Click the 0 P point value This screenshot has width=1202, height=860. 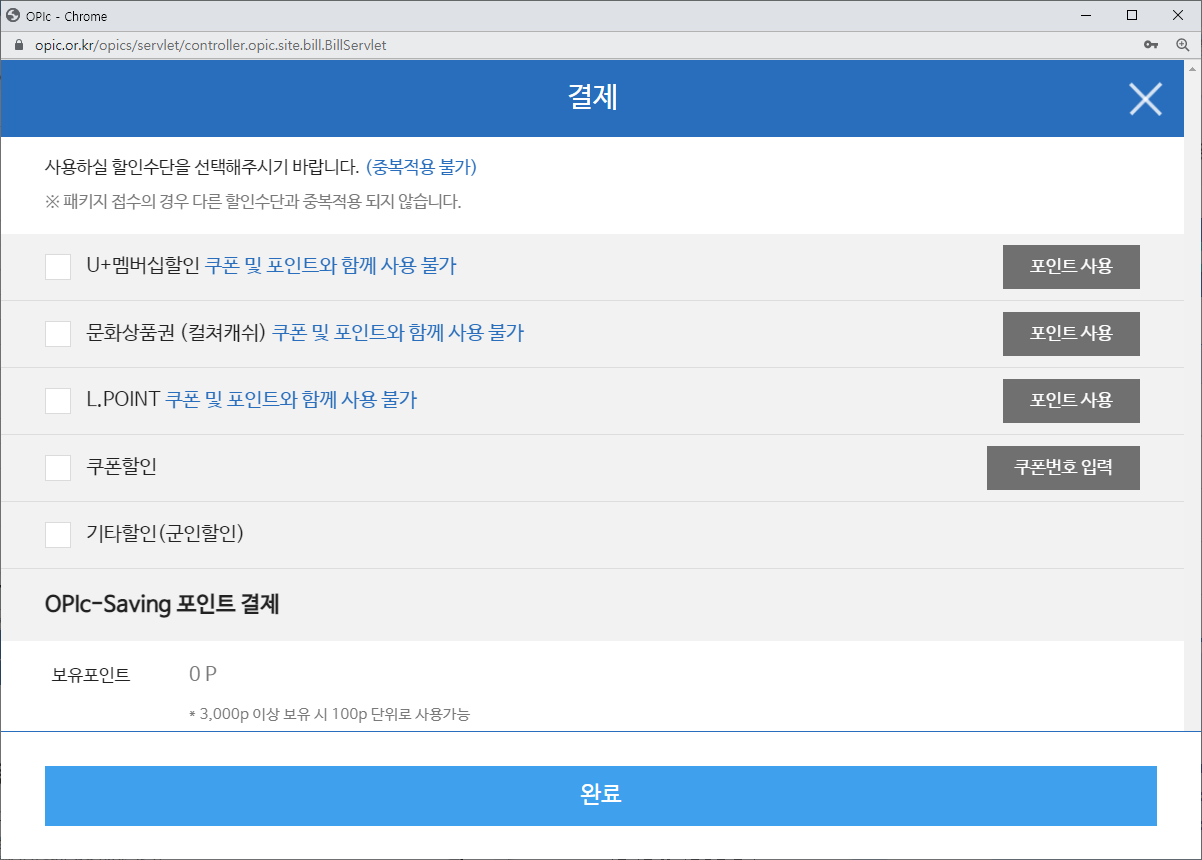(203, 675)
